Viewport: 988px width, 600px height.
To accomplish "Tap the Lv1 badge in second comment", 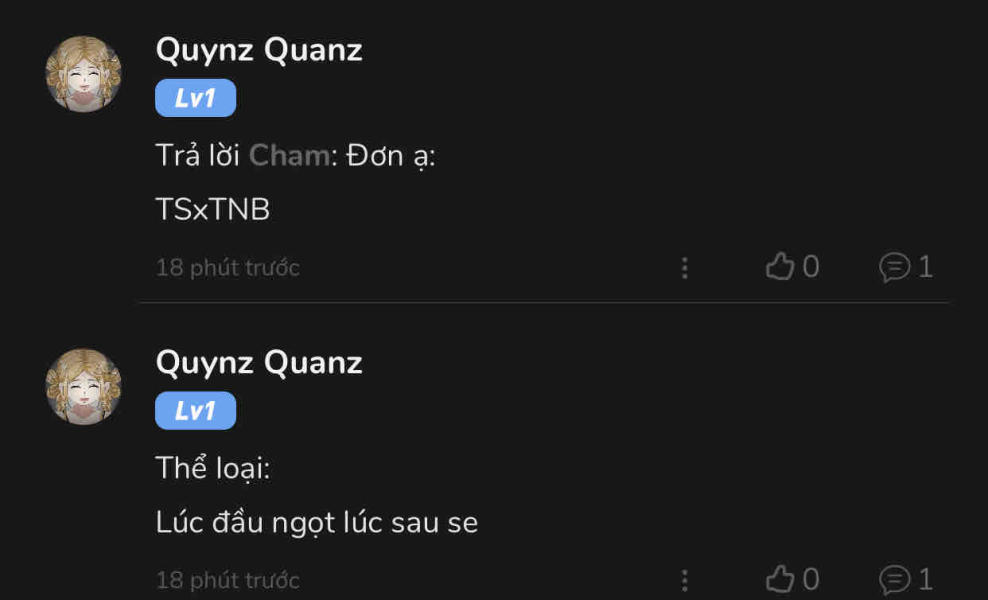I will 195,410.
